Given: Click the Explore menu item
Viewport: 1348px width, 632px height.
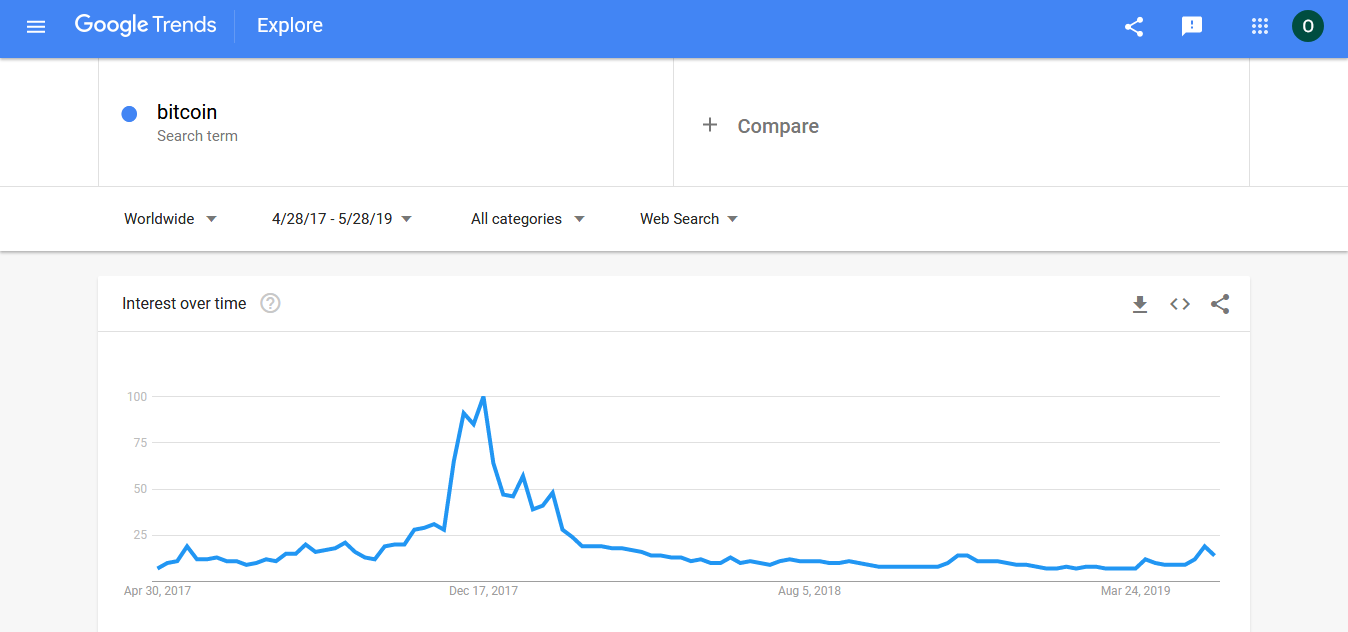Looking at the screenshot, I should pyautogui.click(x=289, y=26).
